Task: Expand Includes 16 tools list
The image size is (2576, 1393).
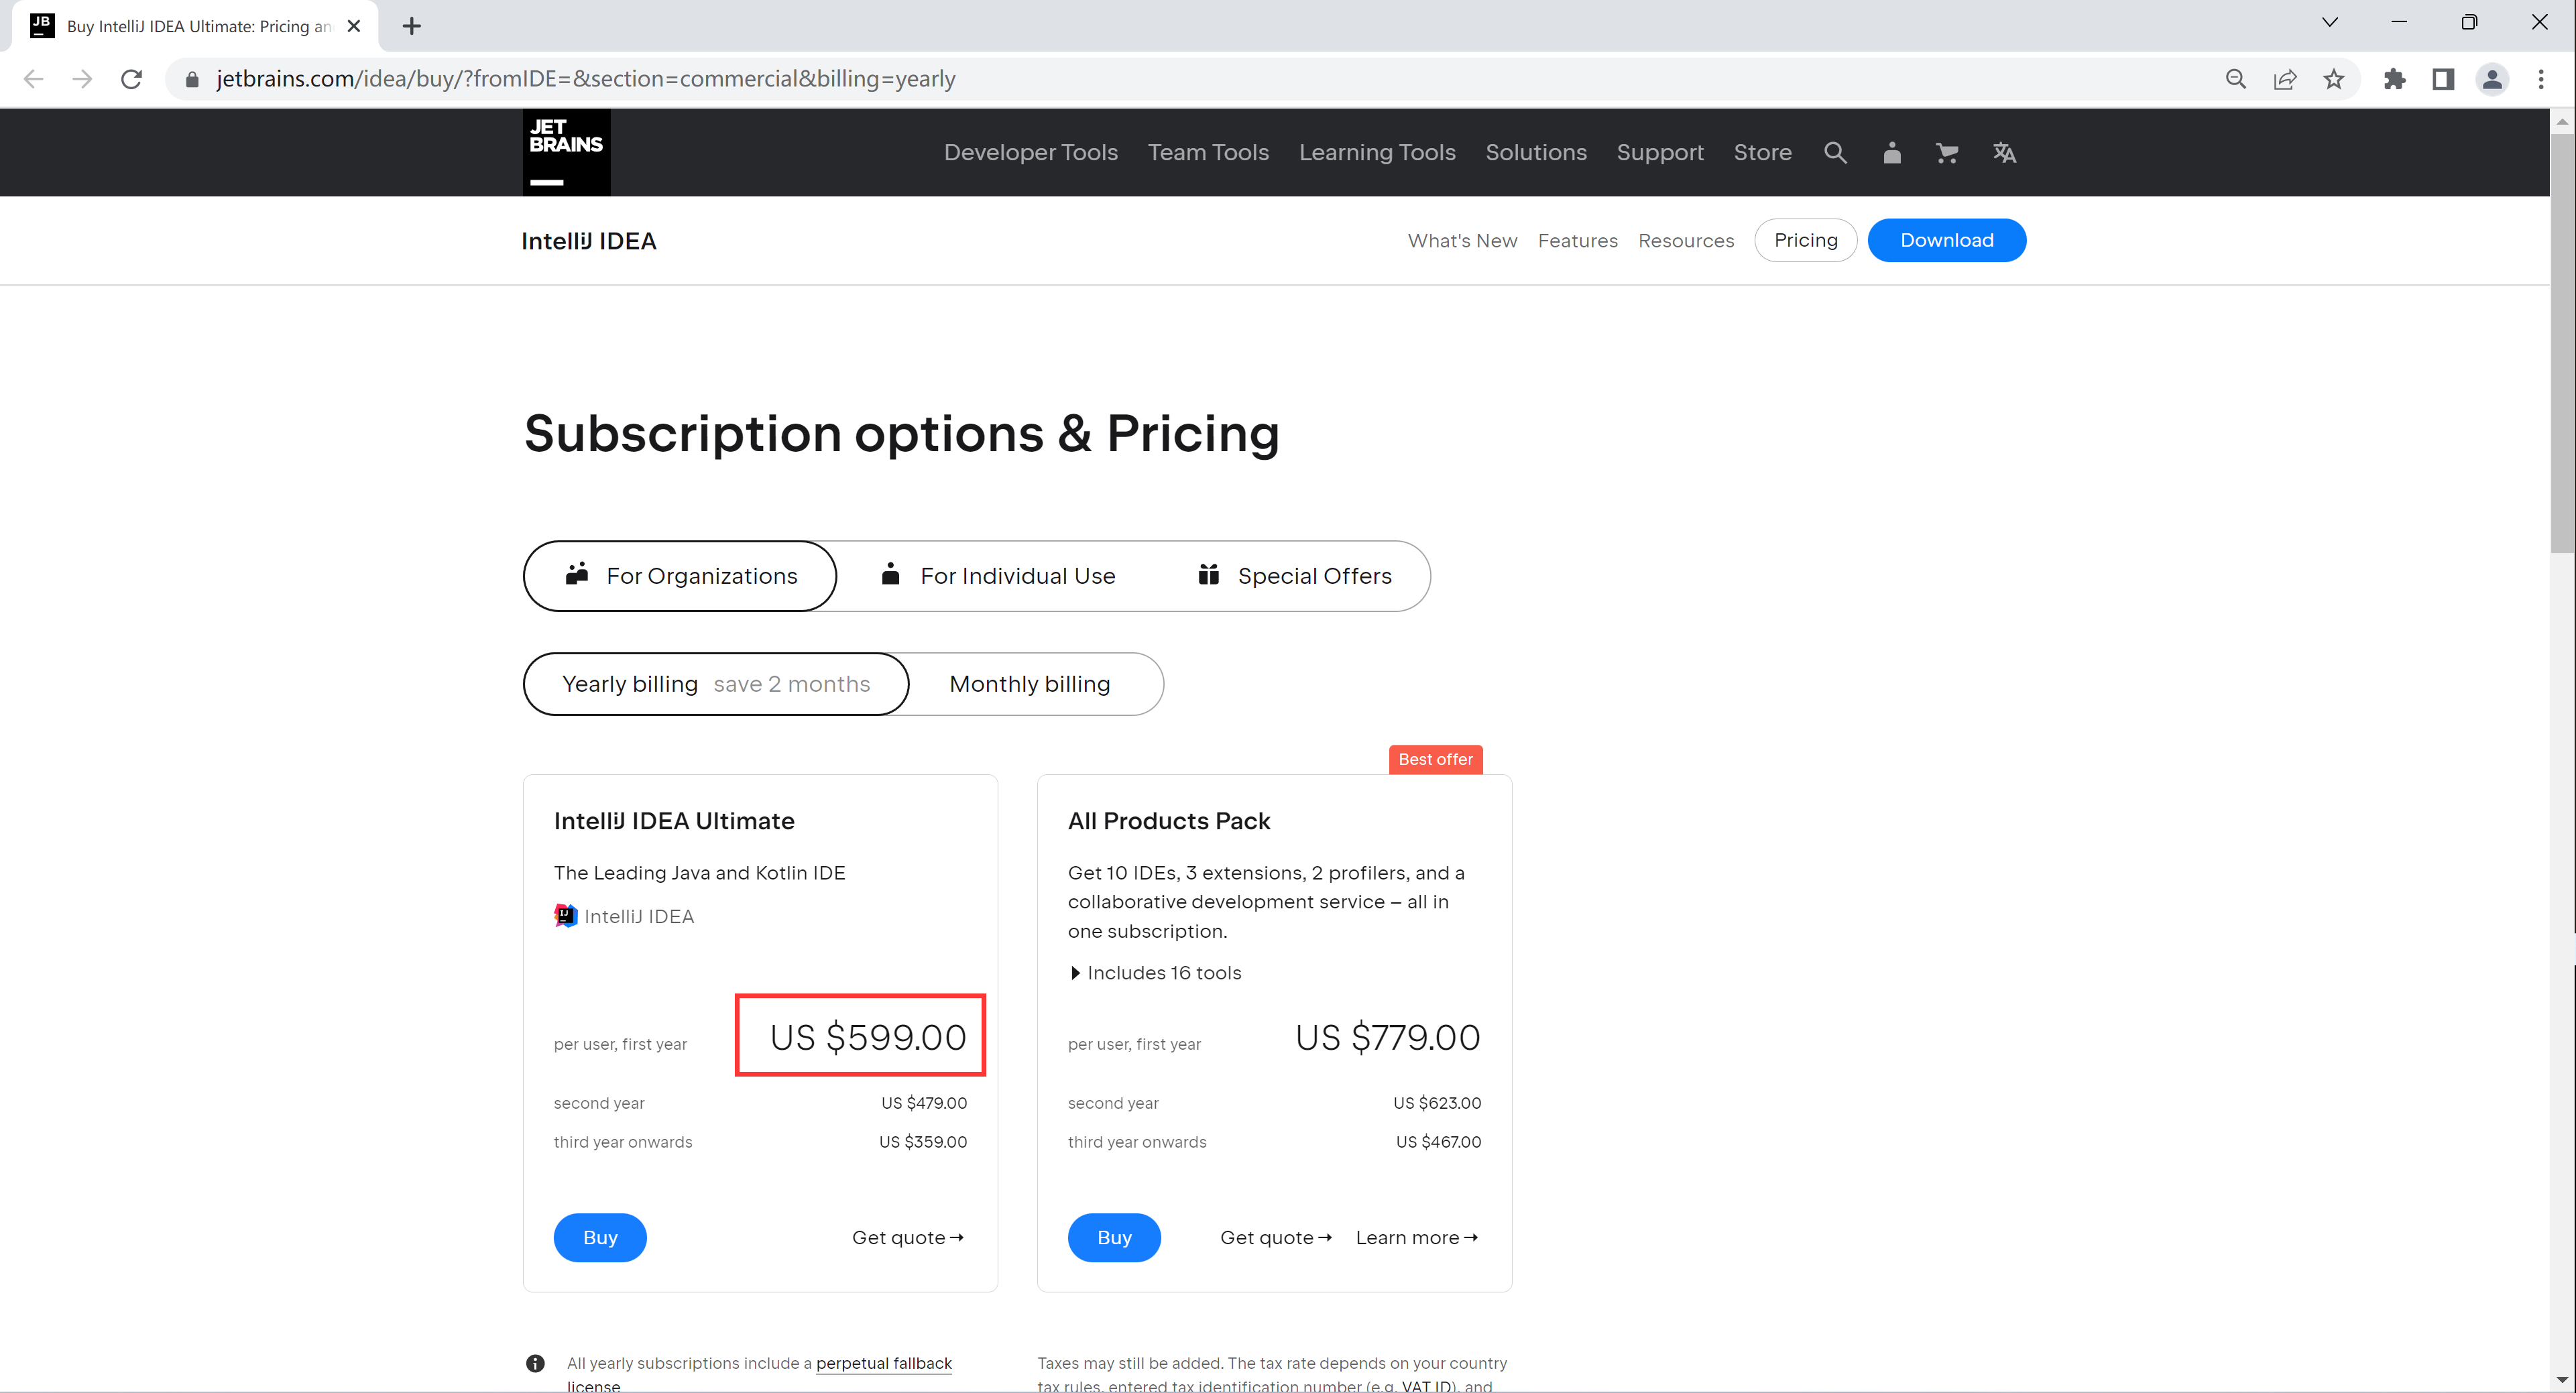Action: pos(1155,973)
